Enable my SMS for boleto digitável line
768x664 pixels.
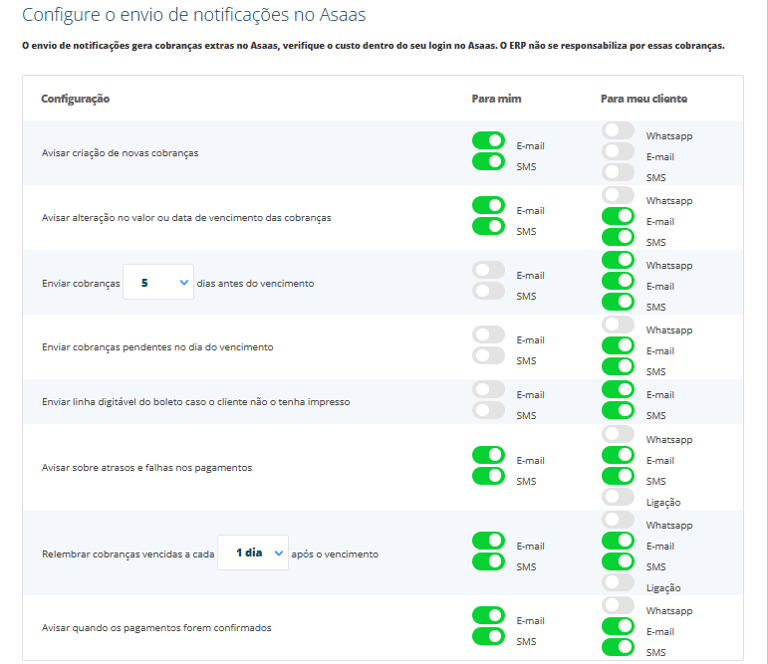[x=488, y=410]
